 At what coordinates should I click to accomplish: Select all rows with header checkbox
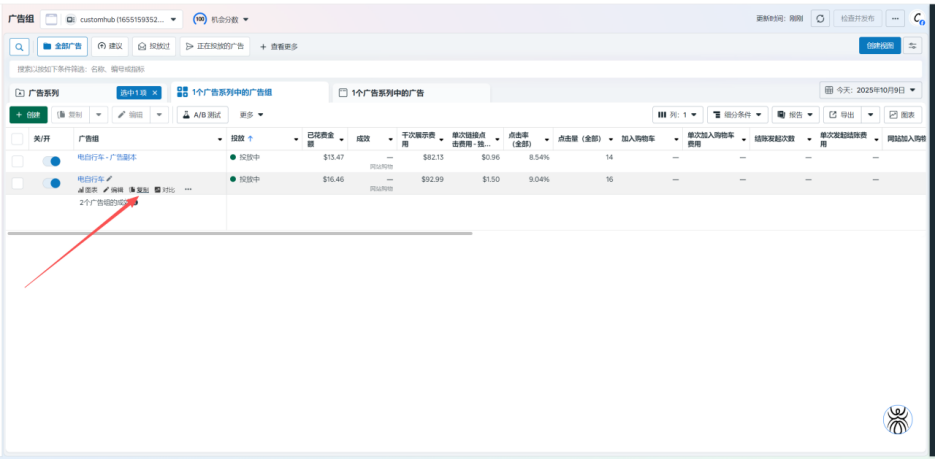pos(17,139)
